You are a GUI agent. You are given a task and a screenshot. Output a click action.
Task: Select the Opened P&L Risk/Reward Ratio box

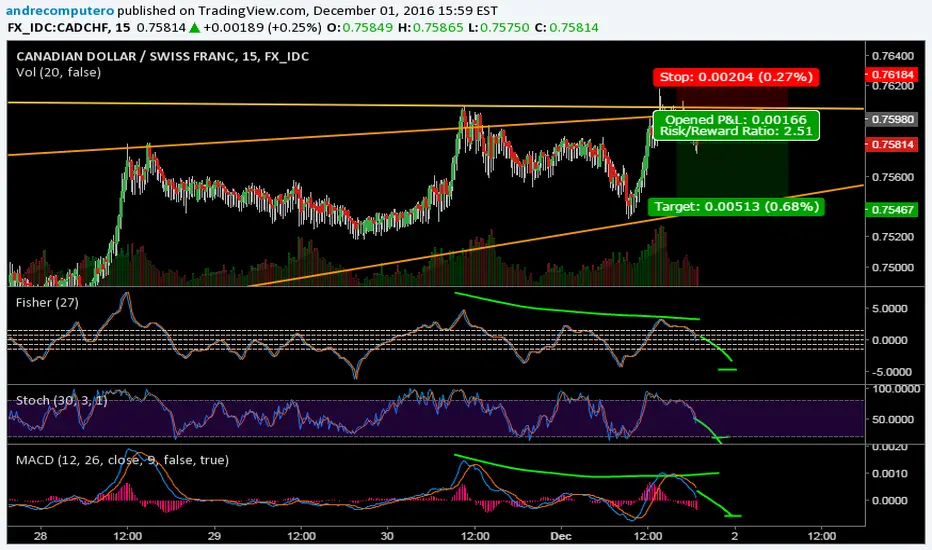(x=736, y=125)
